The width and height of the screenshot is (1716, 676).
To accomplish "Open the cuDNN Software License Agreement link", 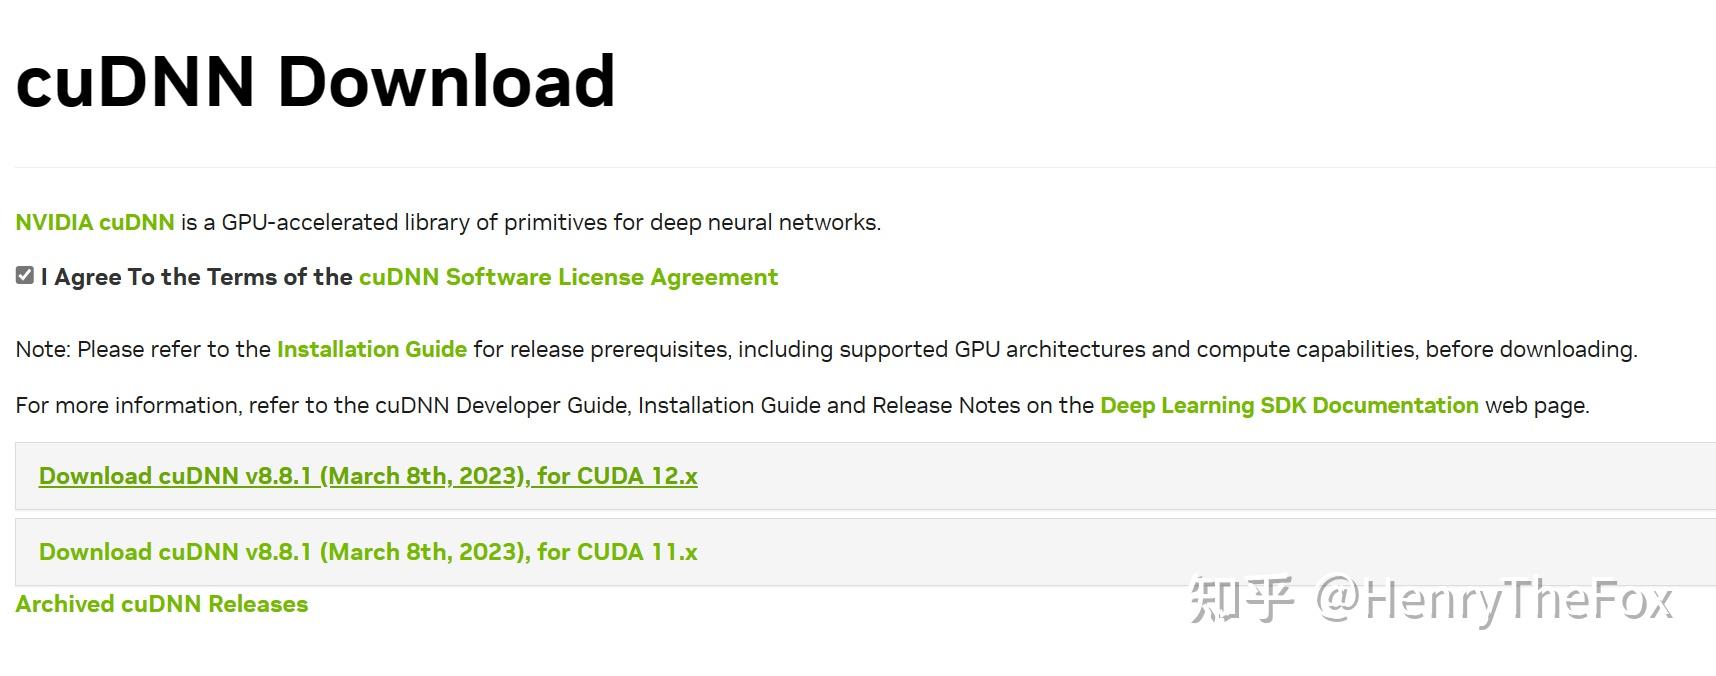I will 568,277.
